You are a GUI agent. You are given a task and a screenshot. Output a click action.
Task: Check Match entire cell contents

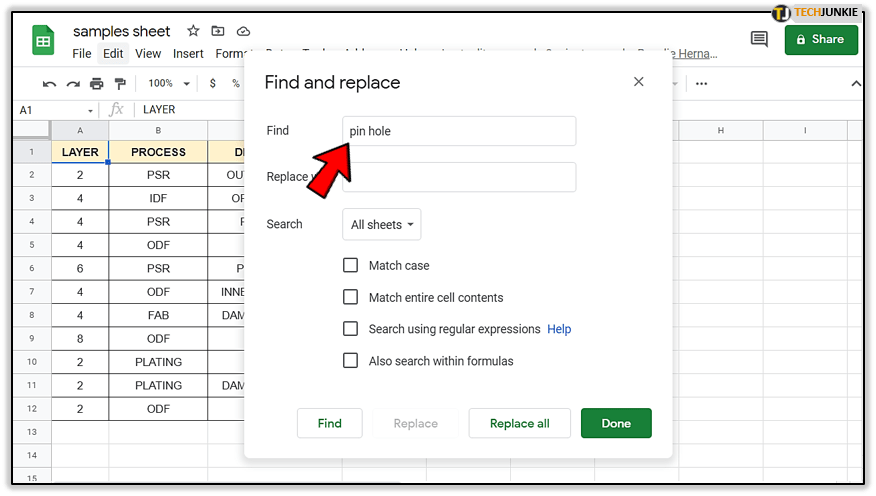pos(351,297)
